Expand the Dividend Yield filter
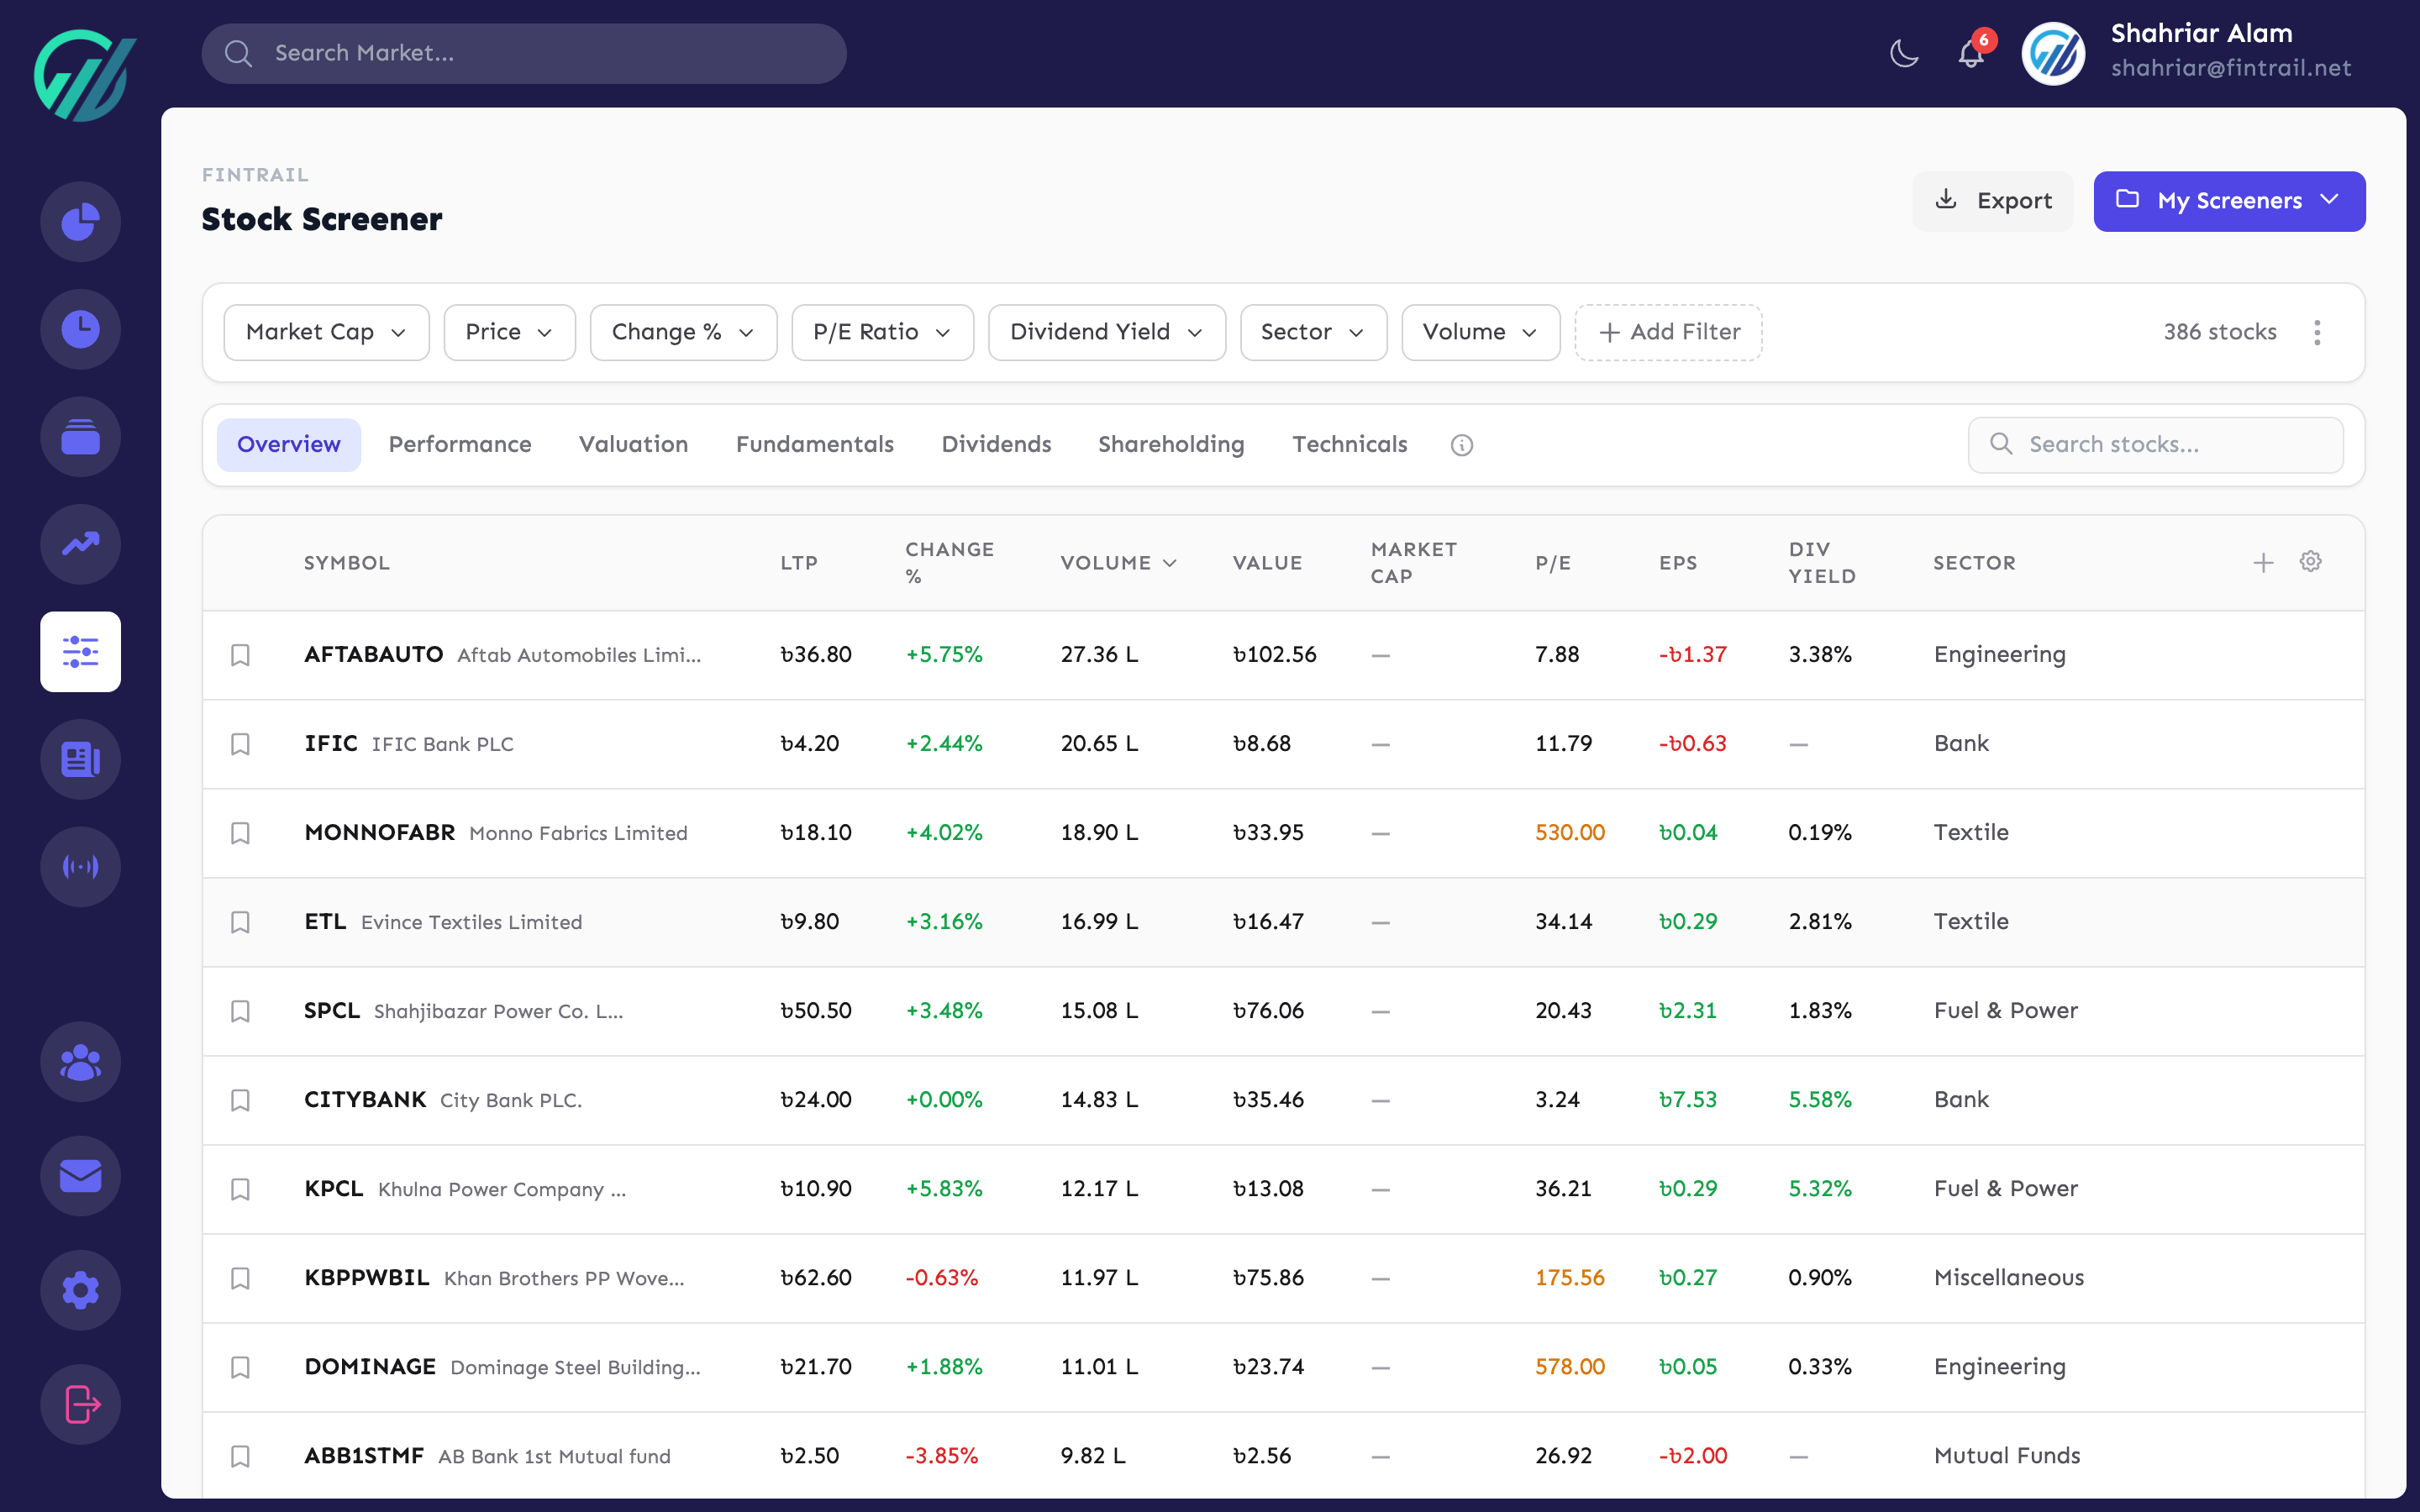The height and width of the screenshot is (1512, 2420). pos(1106,332)
